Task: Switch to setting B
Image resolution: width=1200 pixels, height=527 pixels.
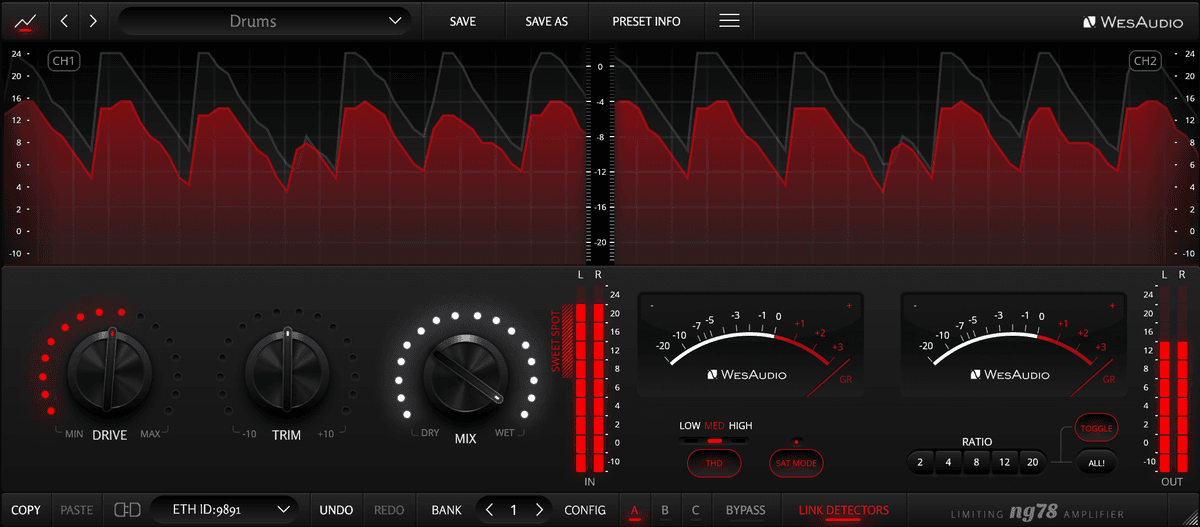Action: 665,510
